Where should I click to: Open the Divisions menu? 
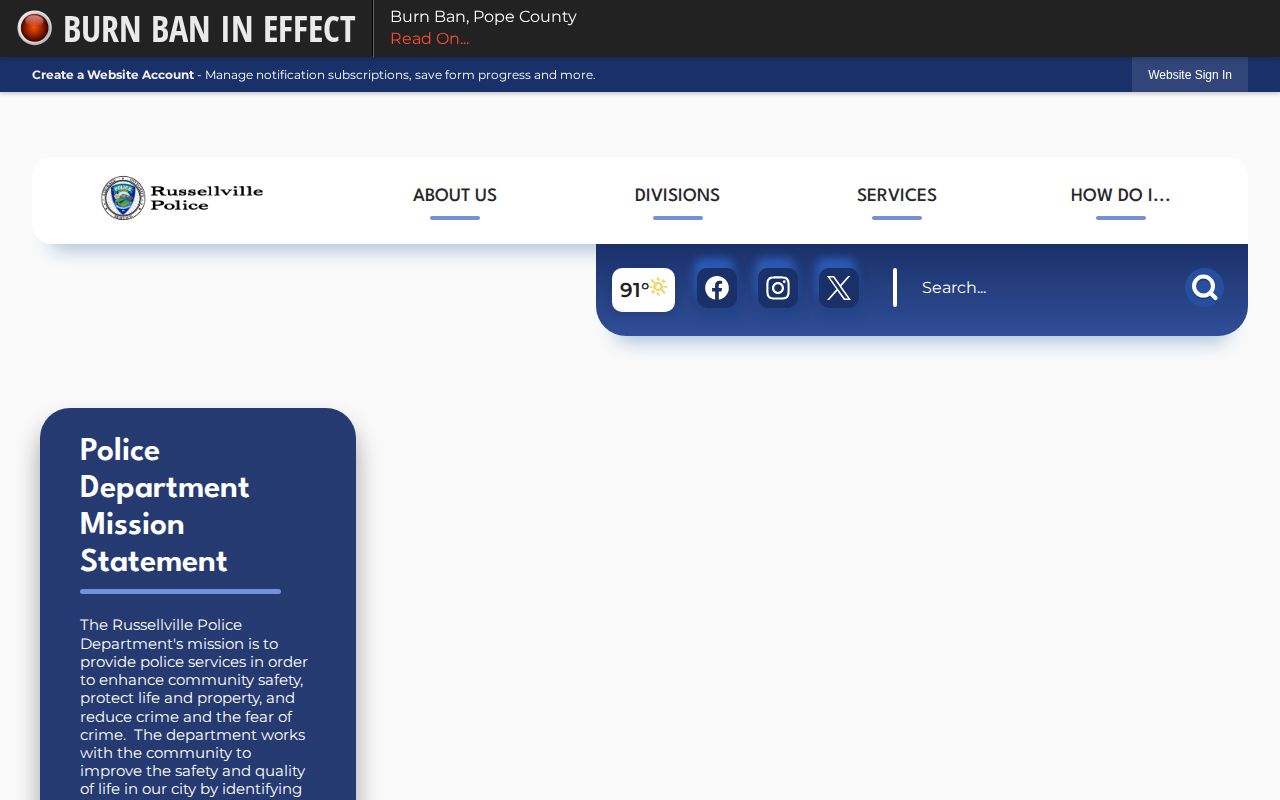click(677, 196)
